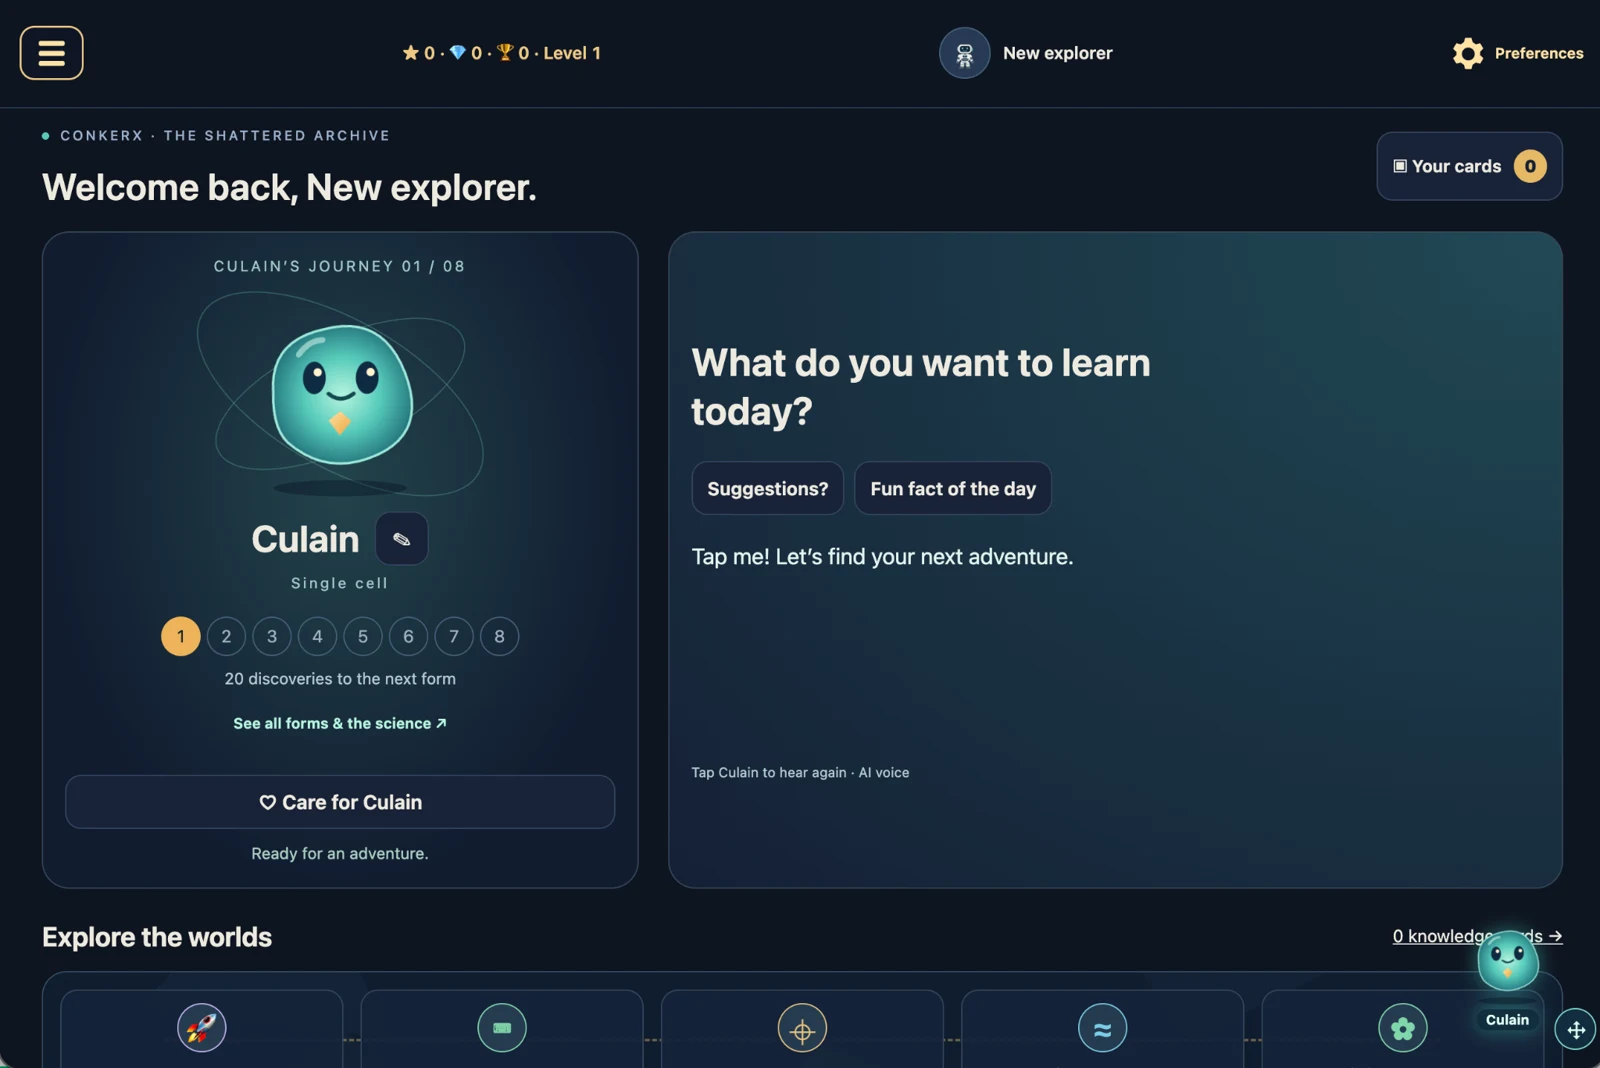Select journey form step 6
Viewport: 1600px width, 1068px height.
pos(408,636)
